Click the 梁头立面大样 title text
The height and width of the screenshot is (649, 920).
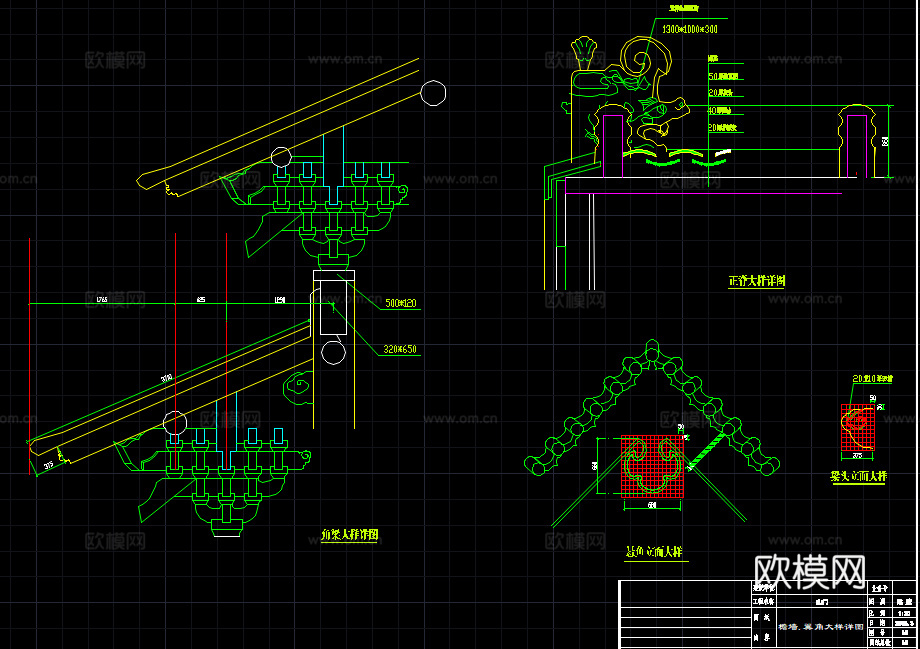pos(858,476)
